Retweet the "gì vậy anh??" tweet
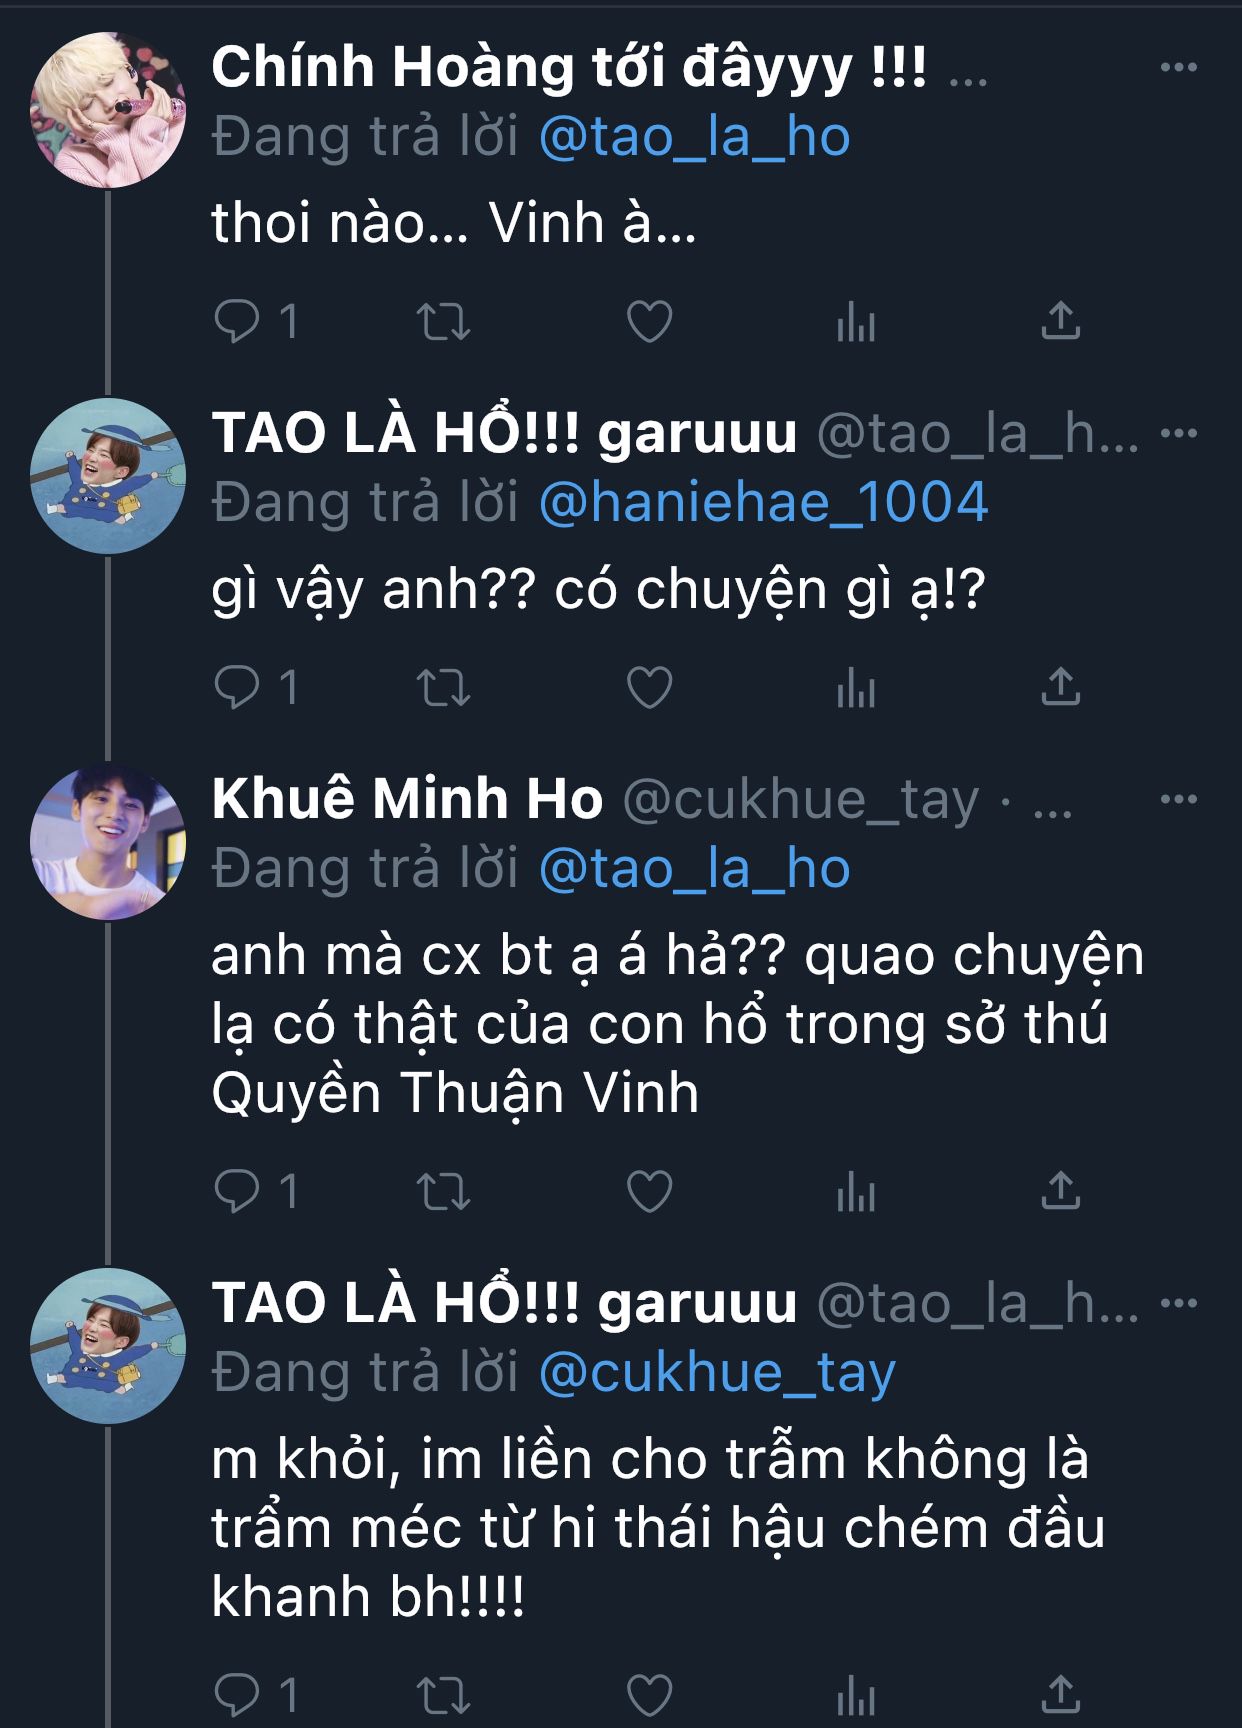The width and height of the screenshot is (1242, 1728). (x=443, y=688)
